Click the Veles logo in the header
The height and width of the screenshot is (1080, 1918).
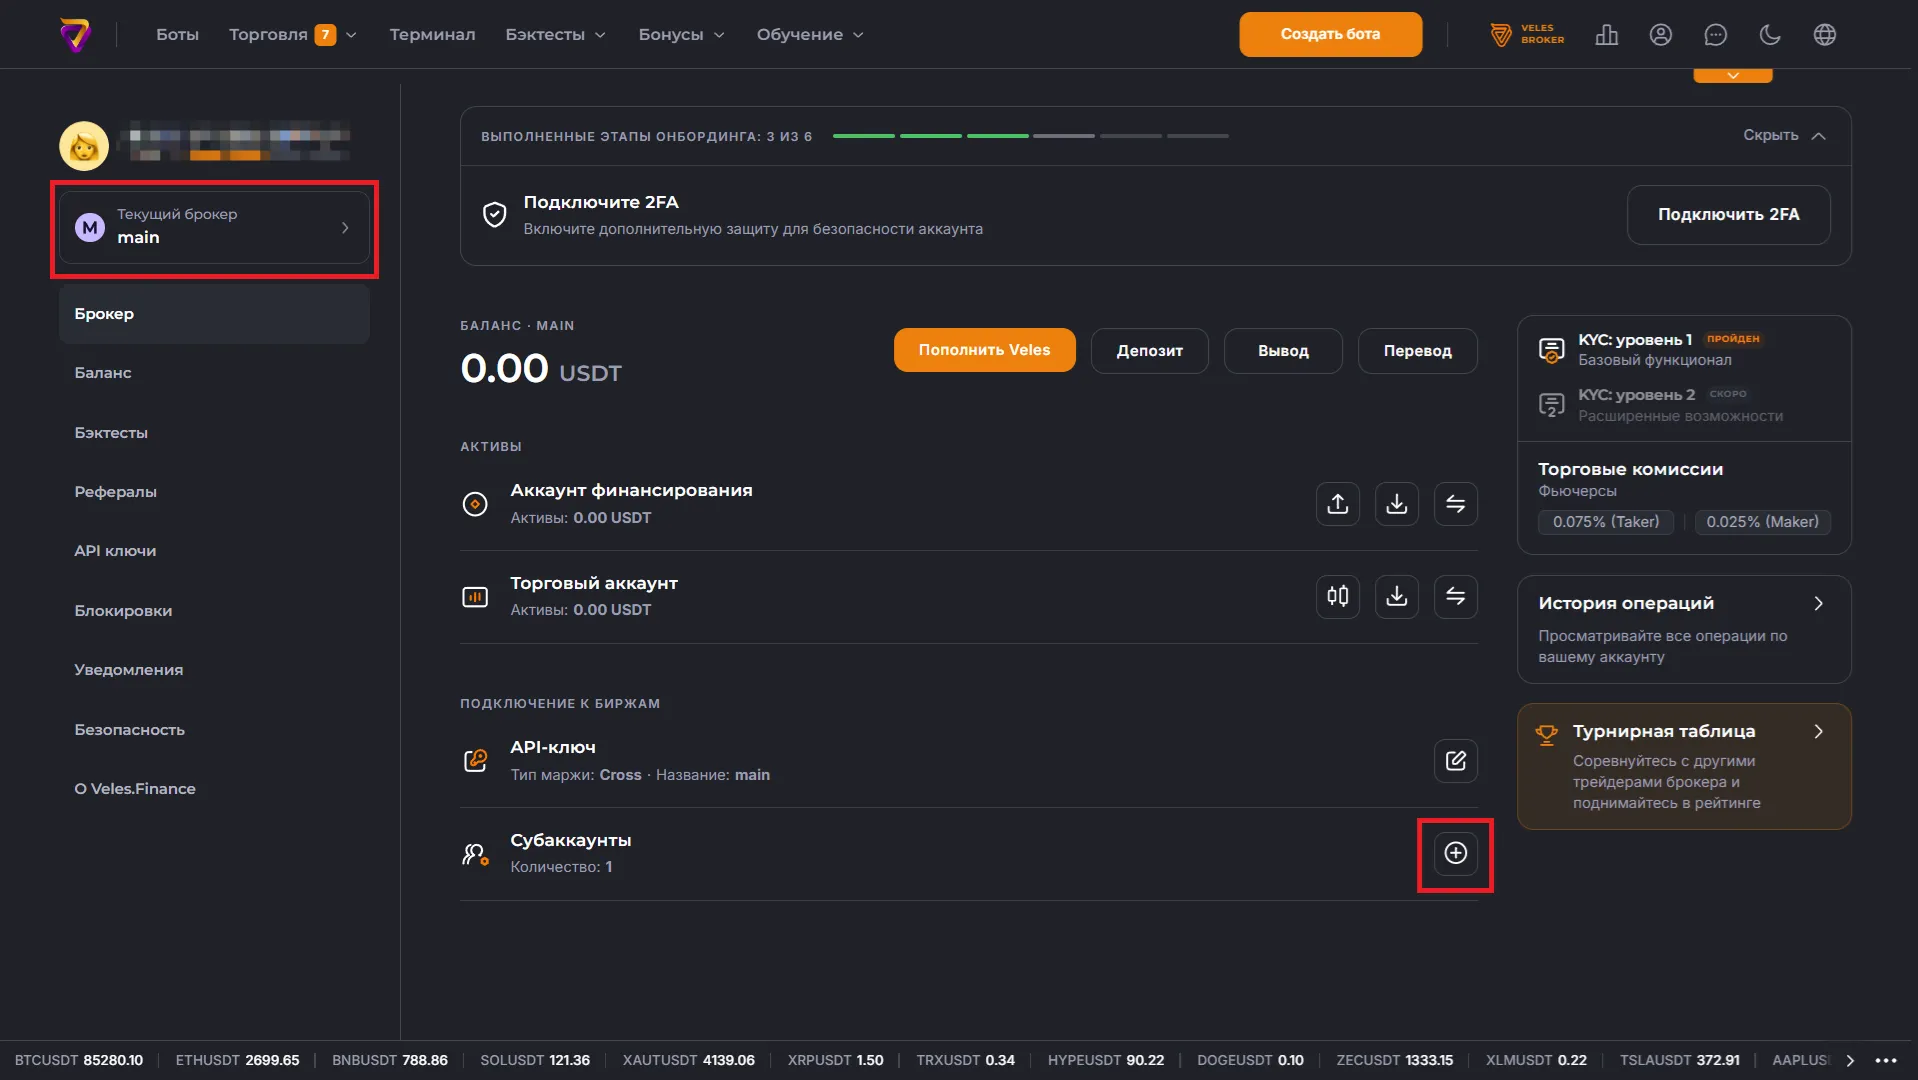tap(75, 35)
